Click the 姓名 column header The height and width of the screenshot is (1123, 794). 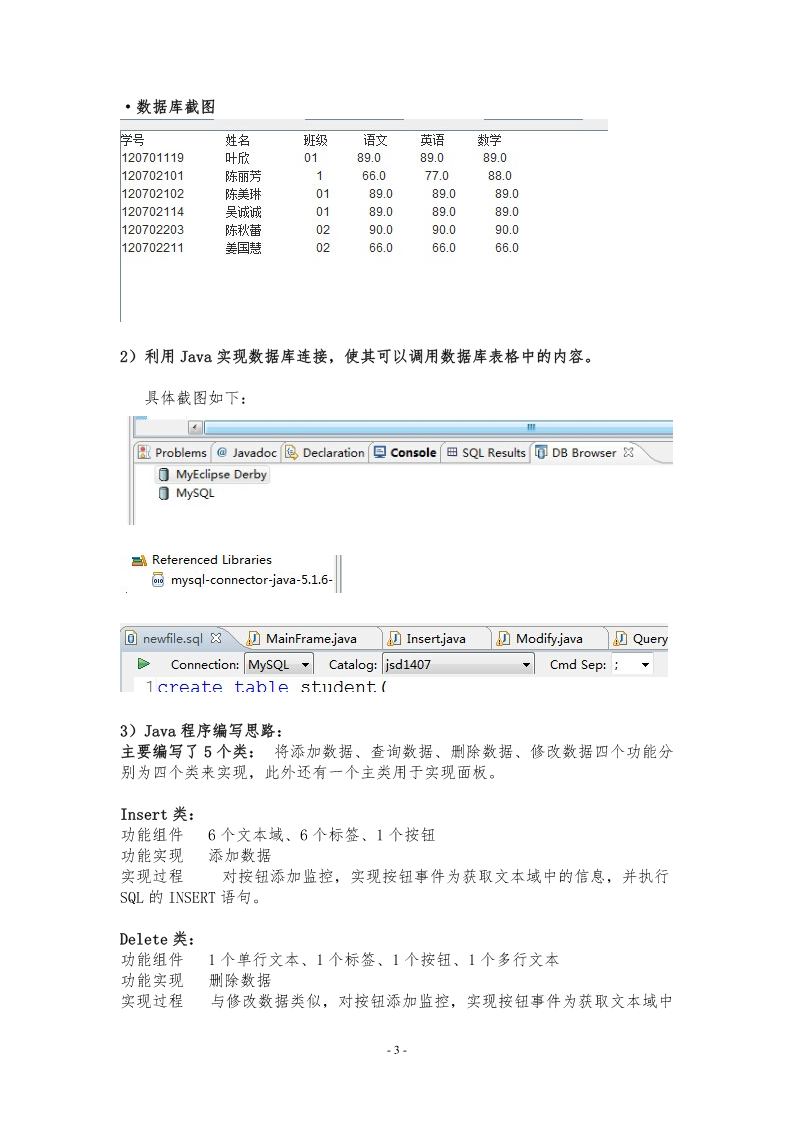pyautogui.click(x=238, y=140)
